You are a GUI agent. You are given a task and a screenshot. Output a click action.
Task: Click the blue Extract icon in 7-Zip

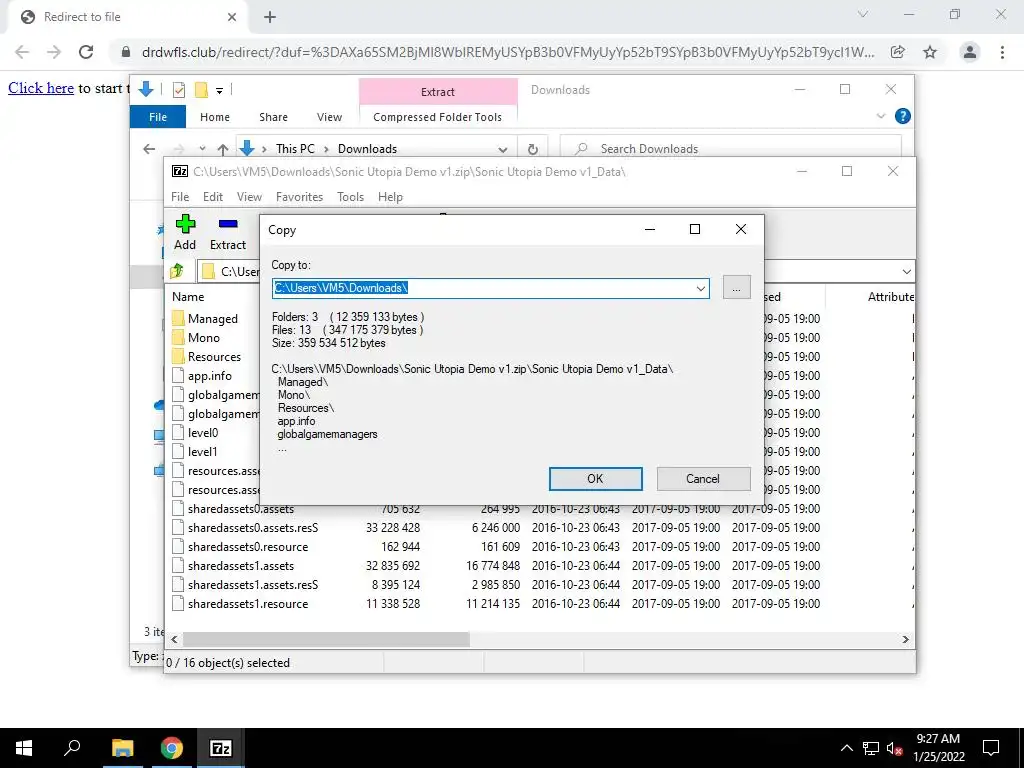pyautogui.click(x=228, y=224)
